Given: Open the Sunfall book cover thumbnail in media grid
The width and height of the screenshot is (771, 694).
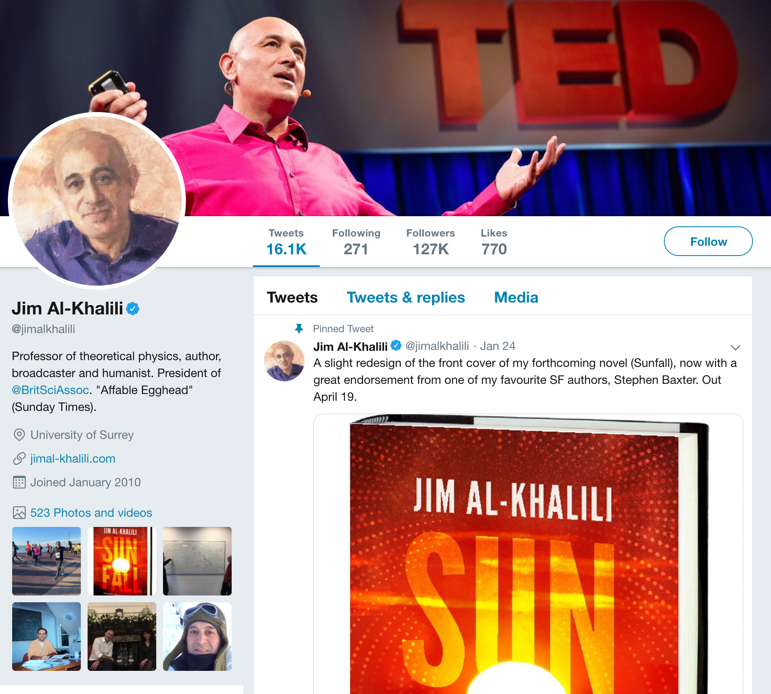Looking at the screenshot, I should pyautogui.click(x=122, y=561).
